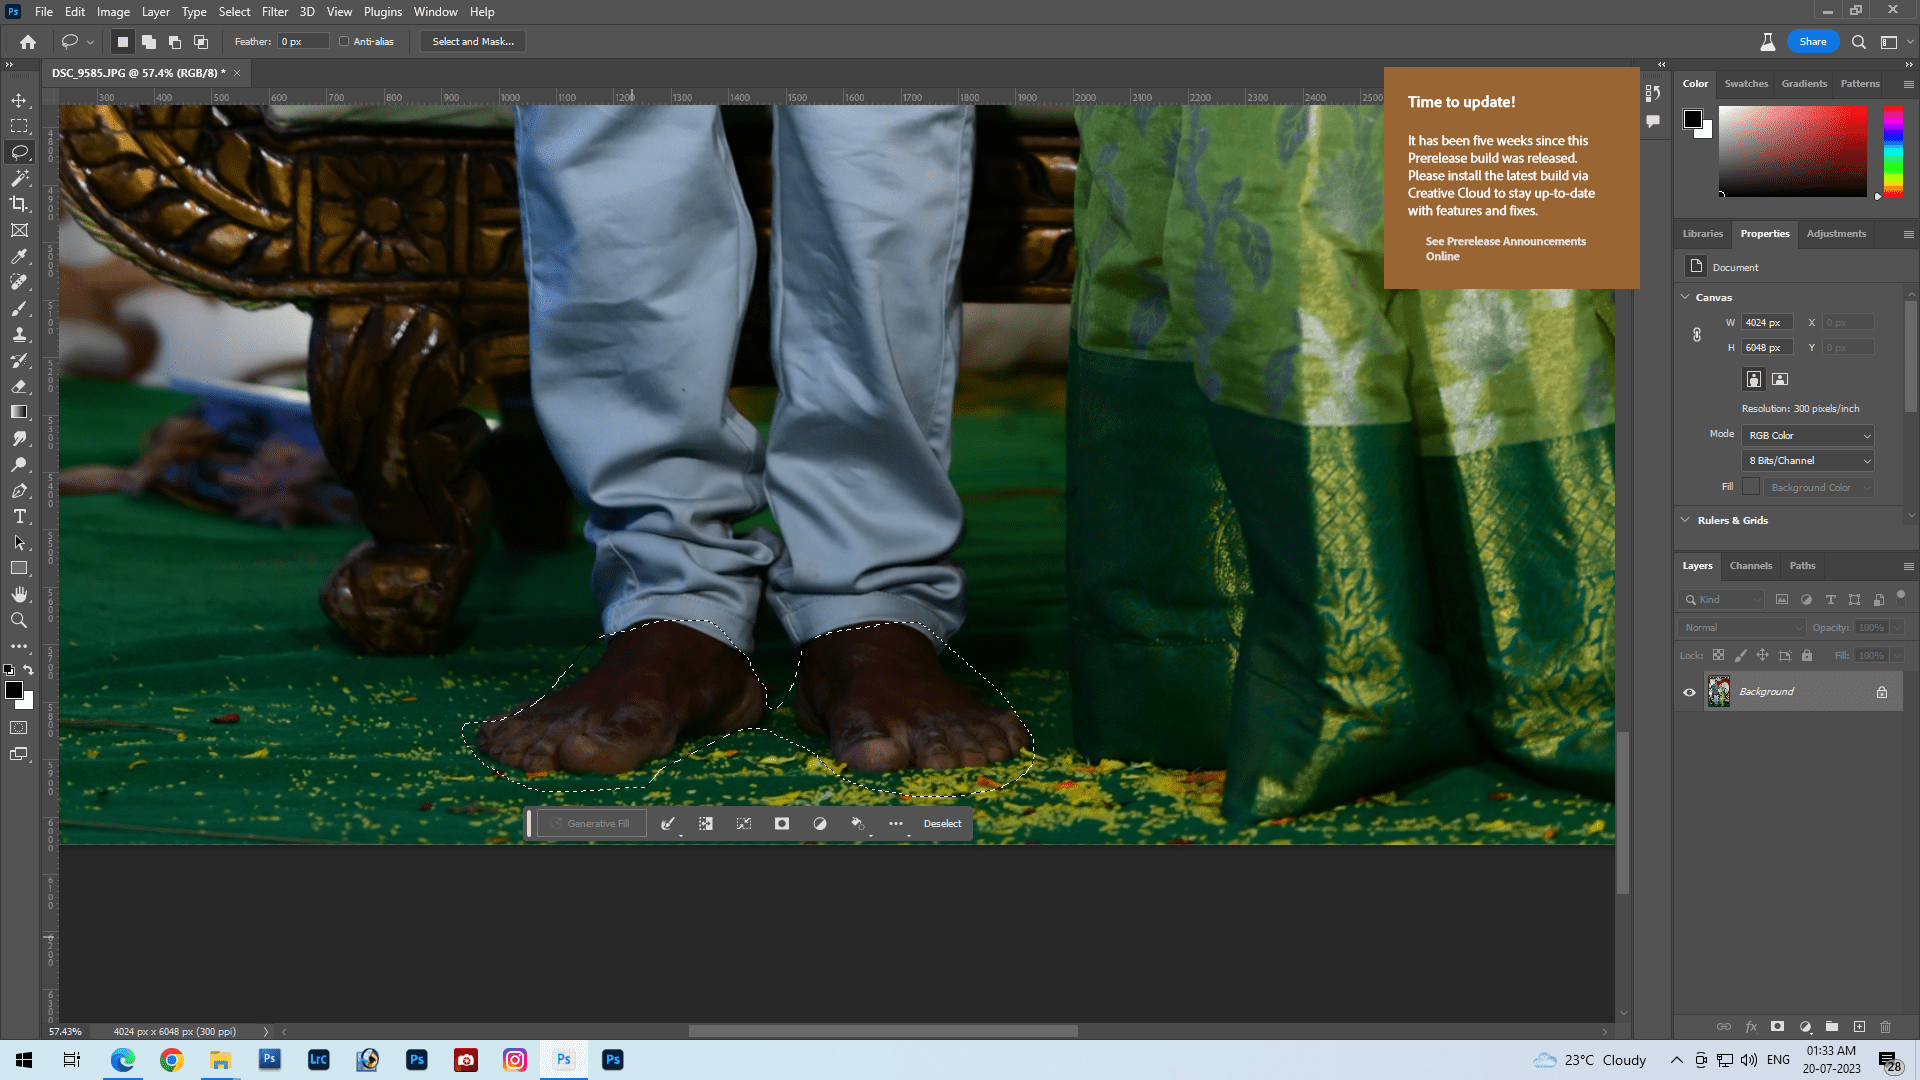
Task: Click the Deselect button
Action: click(x=941, y=823)
